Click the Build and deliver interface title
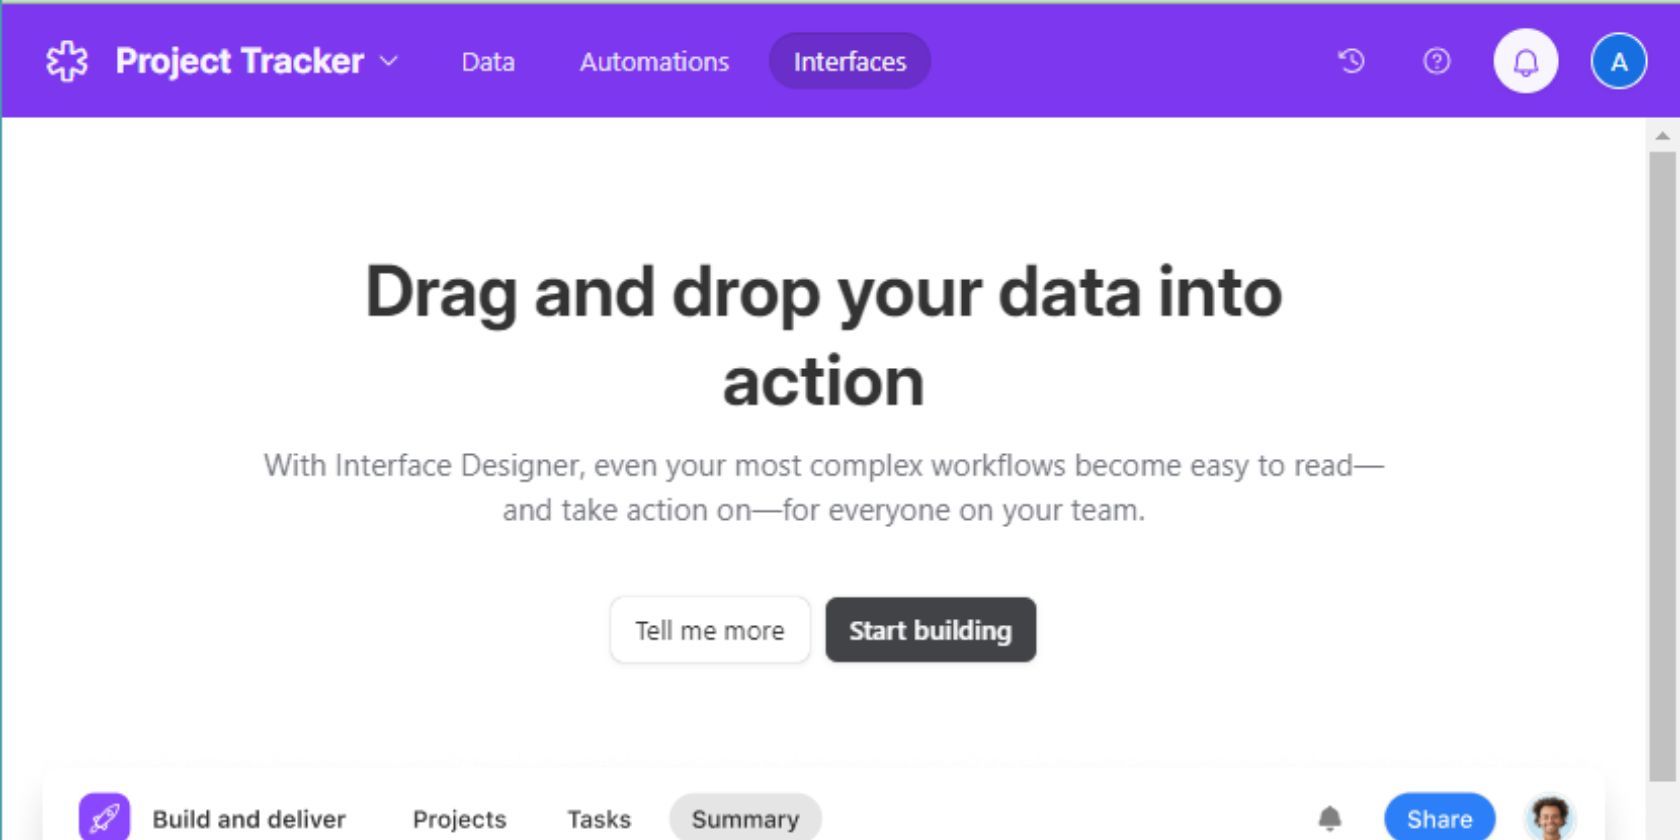 point(248,818)
